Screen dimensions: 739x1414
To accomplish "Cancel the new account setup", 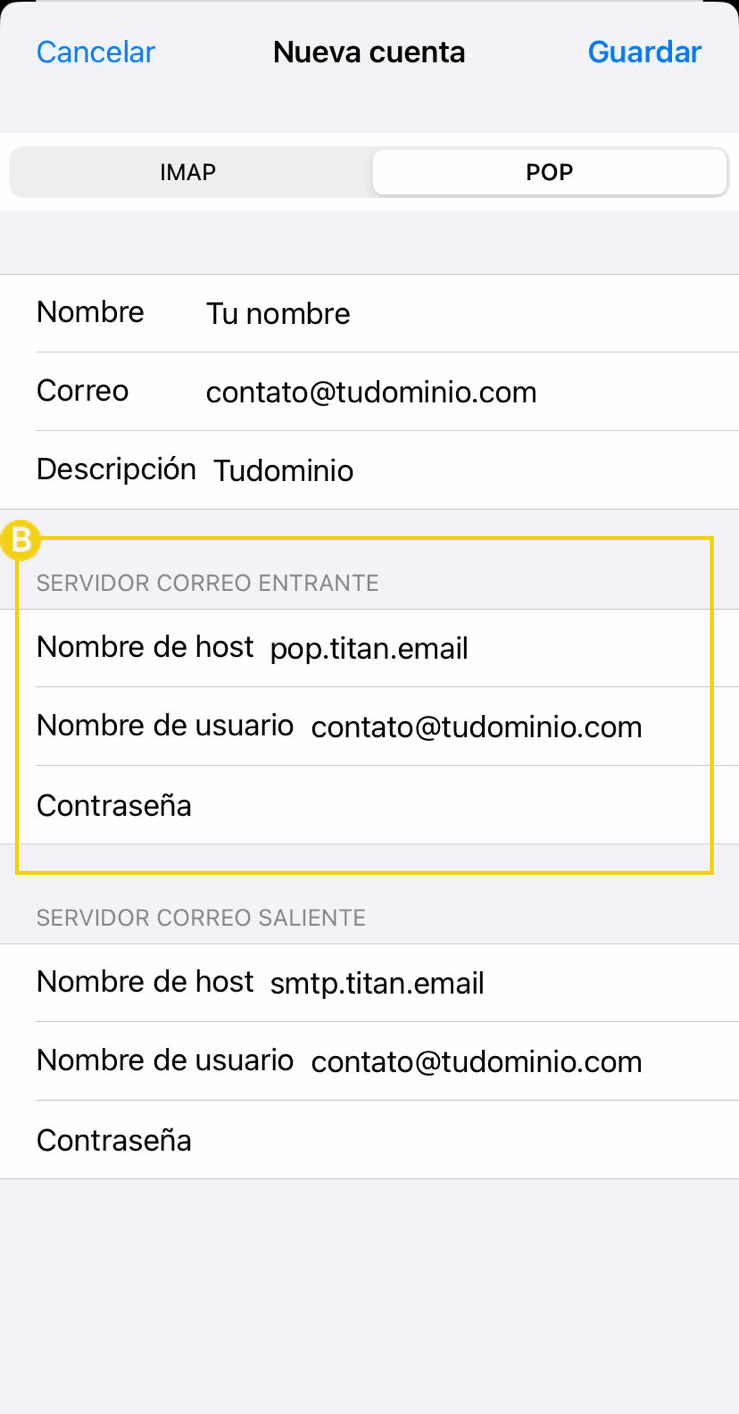I will [96, 52].
